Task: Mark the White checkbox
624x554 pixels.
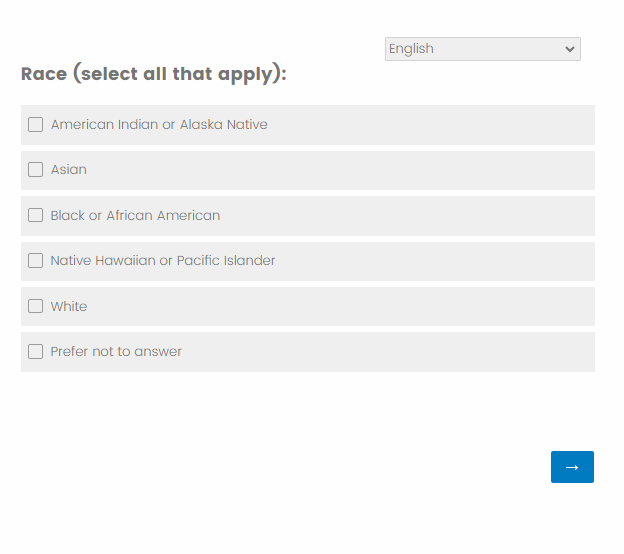Action: pyautogui.click(x=36, y=306)
